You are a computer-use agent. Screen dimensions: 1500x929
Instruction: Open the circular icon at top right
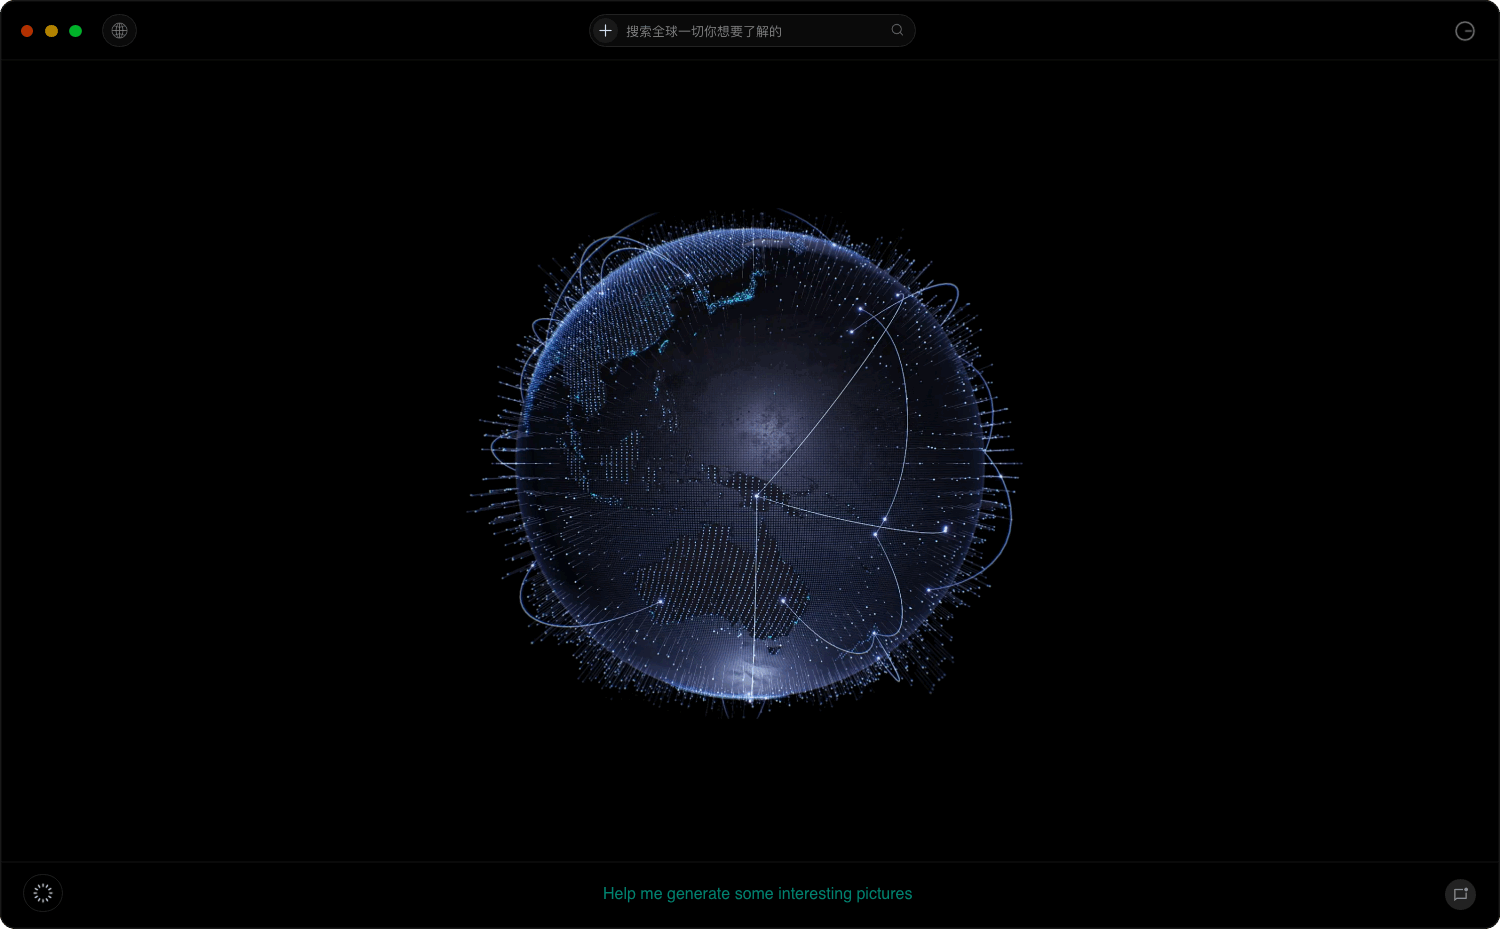point(1465,31)
